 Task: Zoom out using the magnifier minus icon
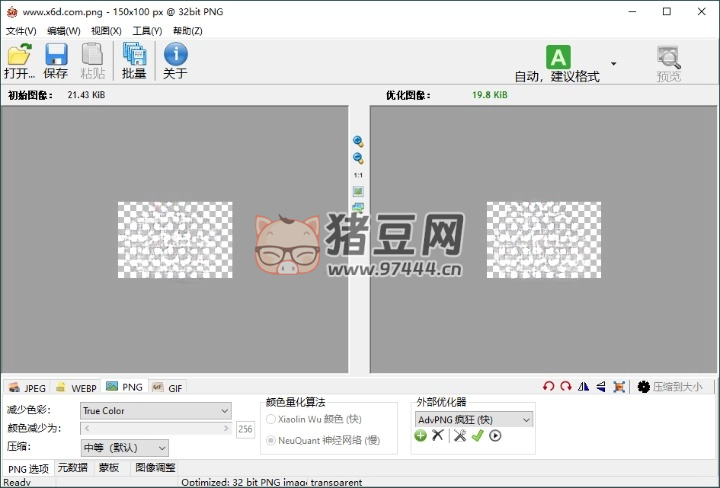pos(358,158)
